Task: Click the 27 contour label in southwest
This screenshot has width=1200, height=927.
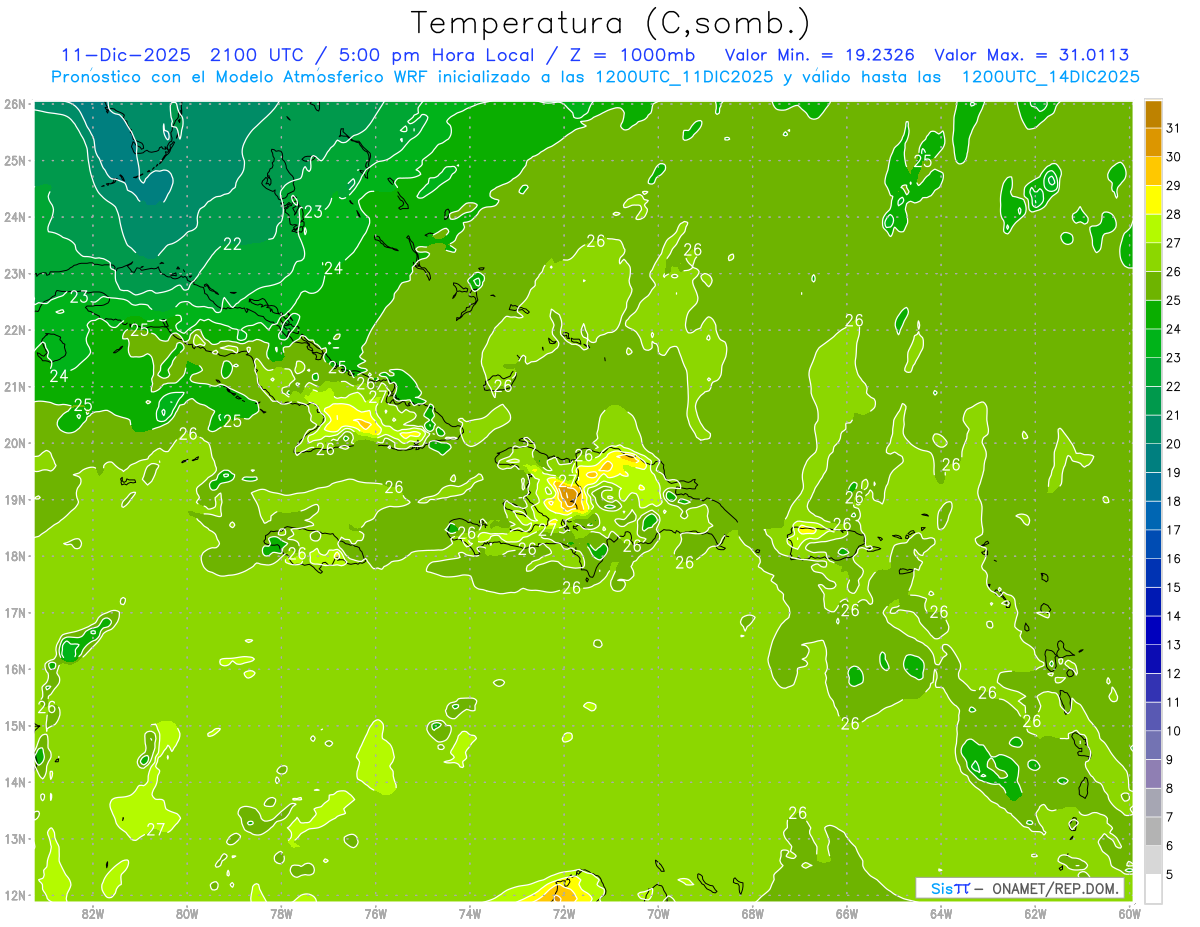Action: pos(155,830)
